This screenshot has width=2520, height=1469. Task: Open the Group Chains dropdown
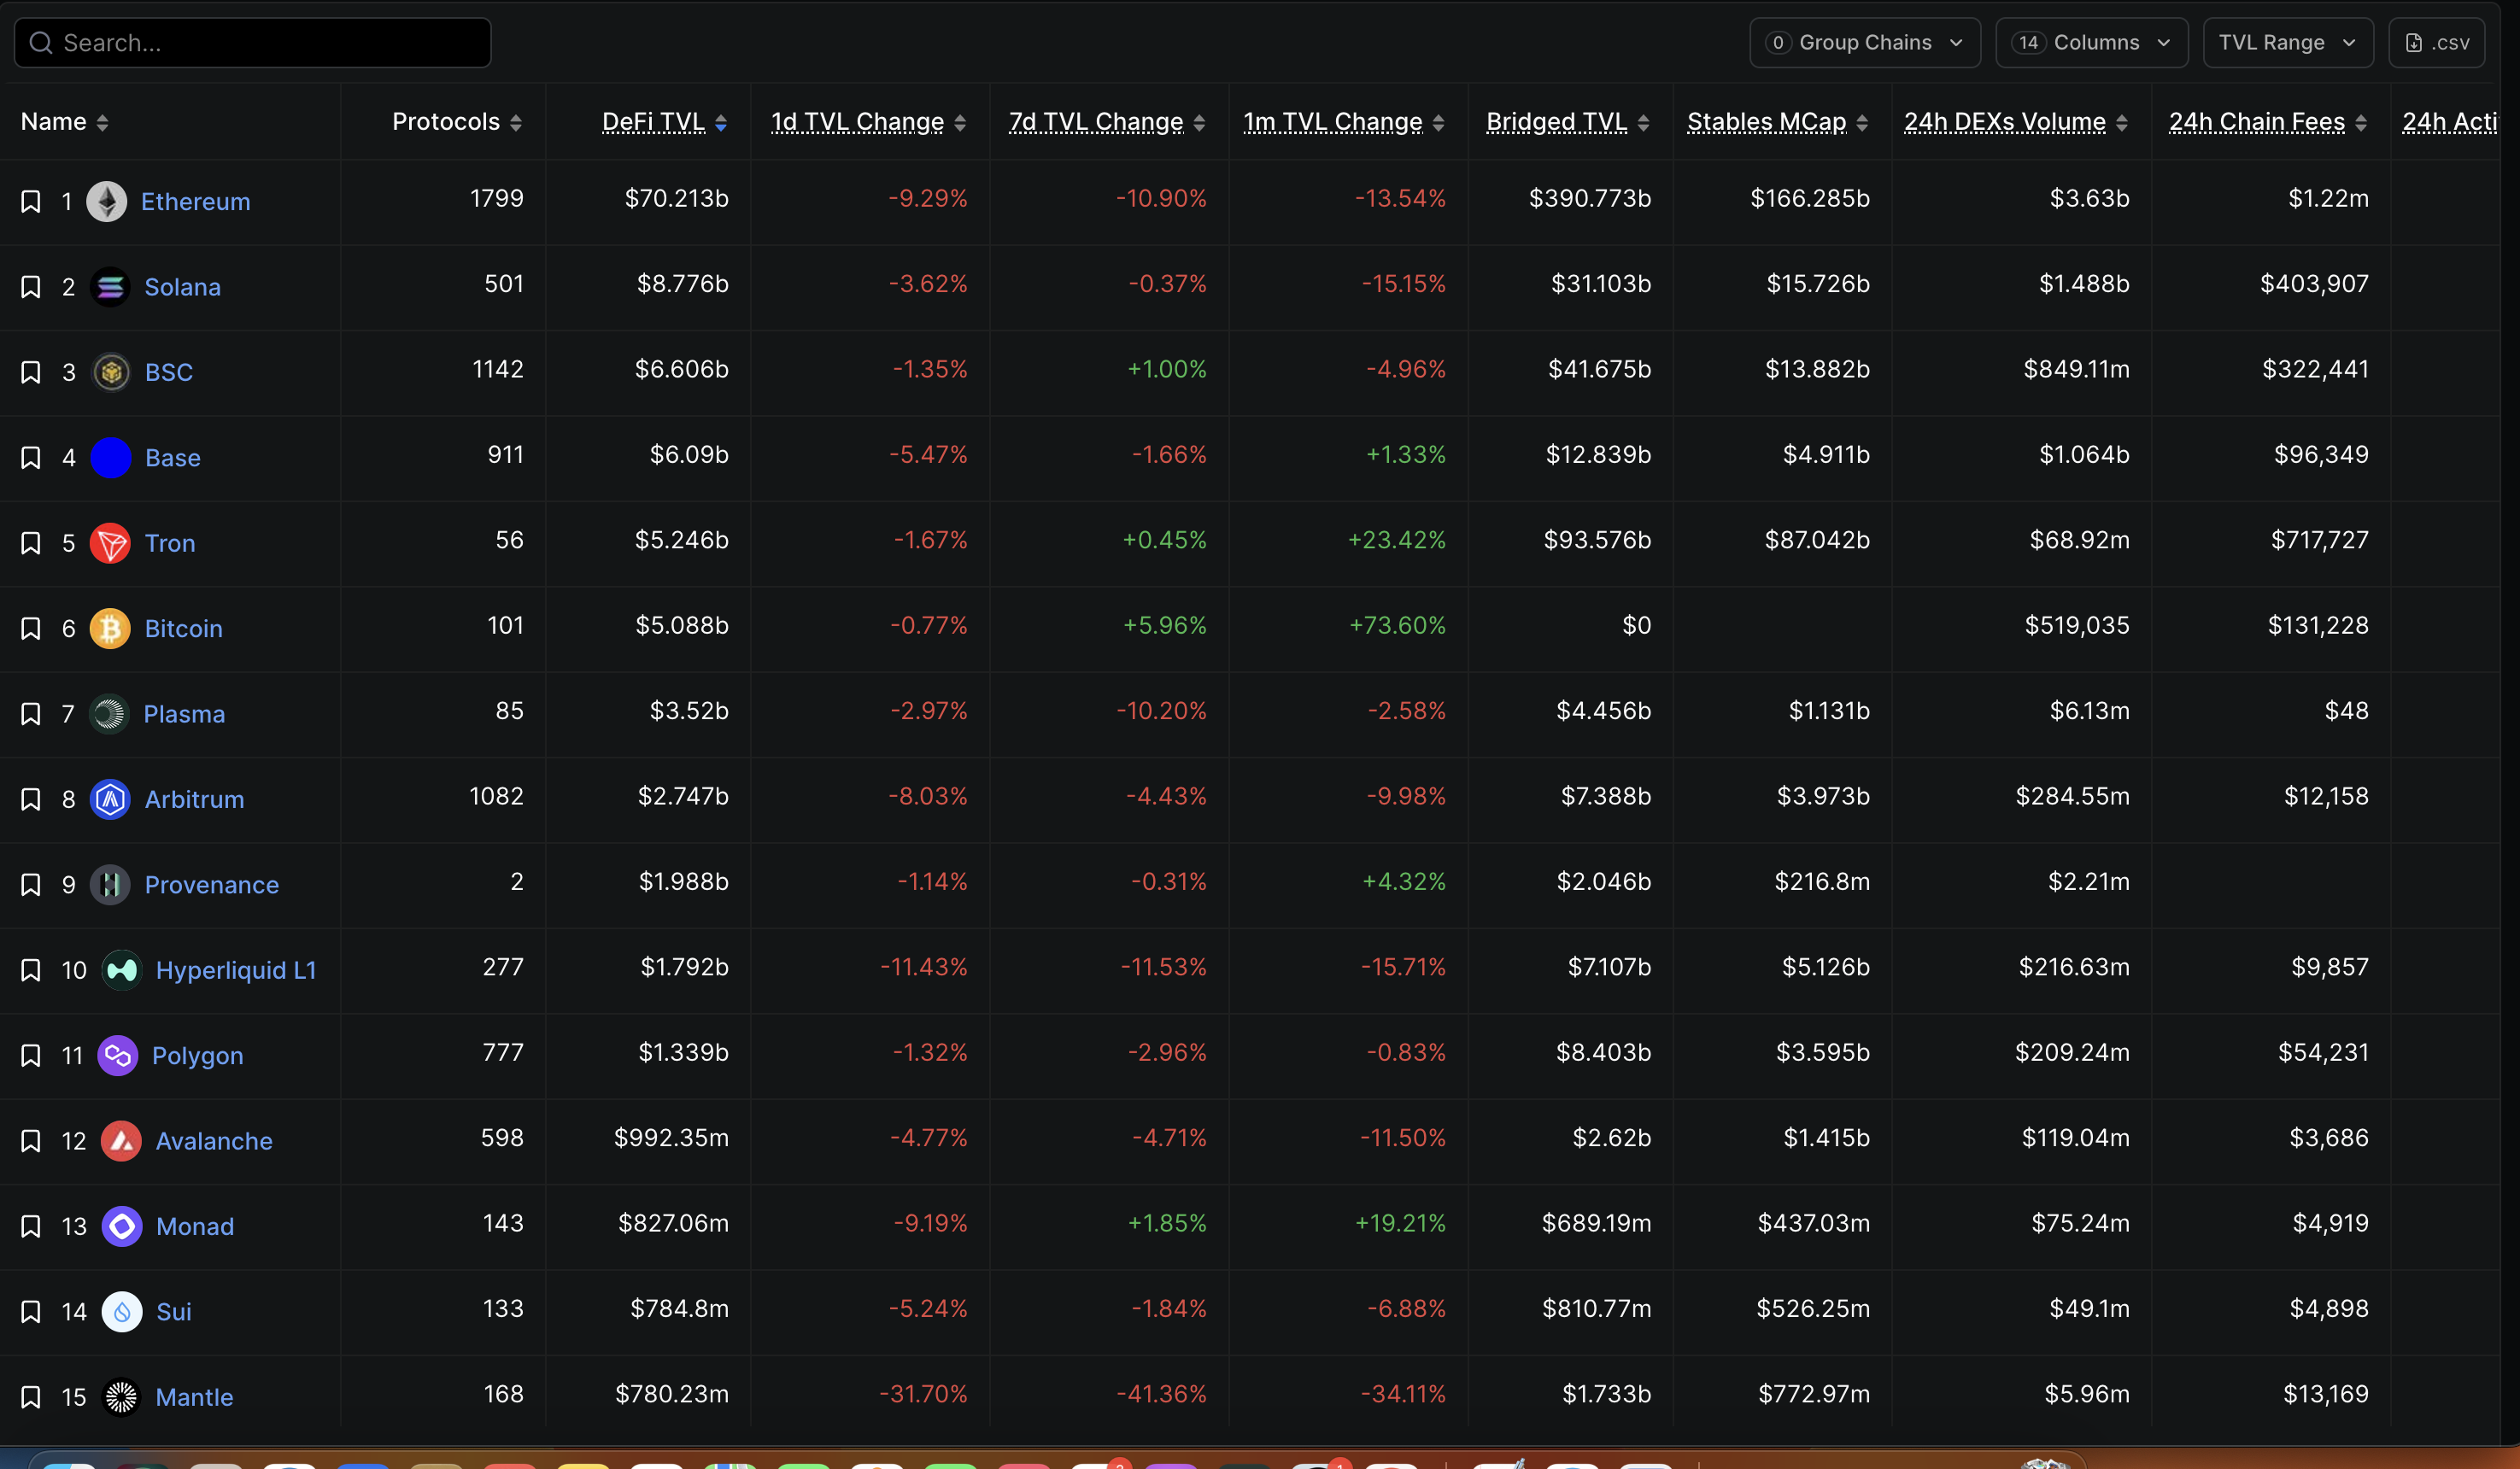pyautogui.click(x=1864, y=42)
